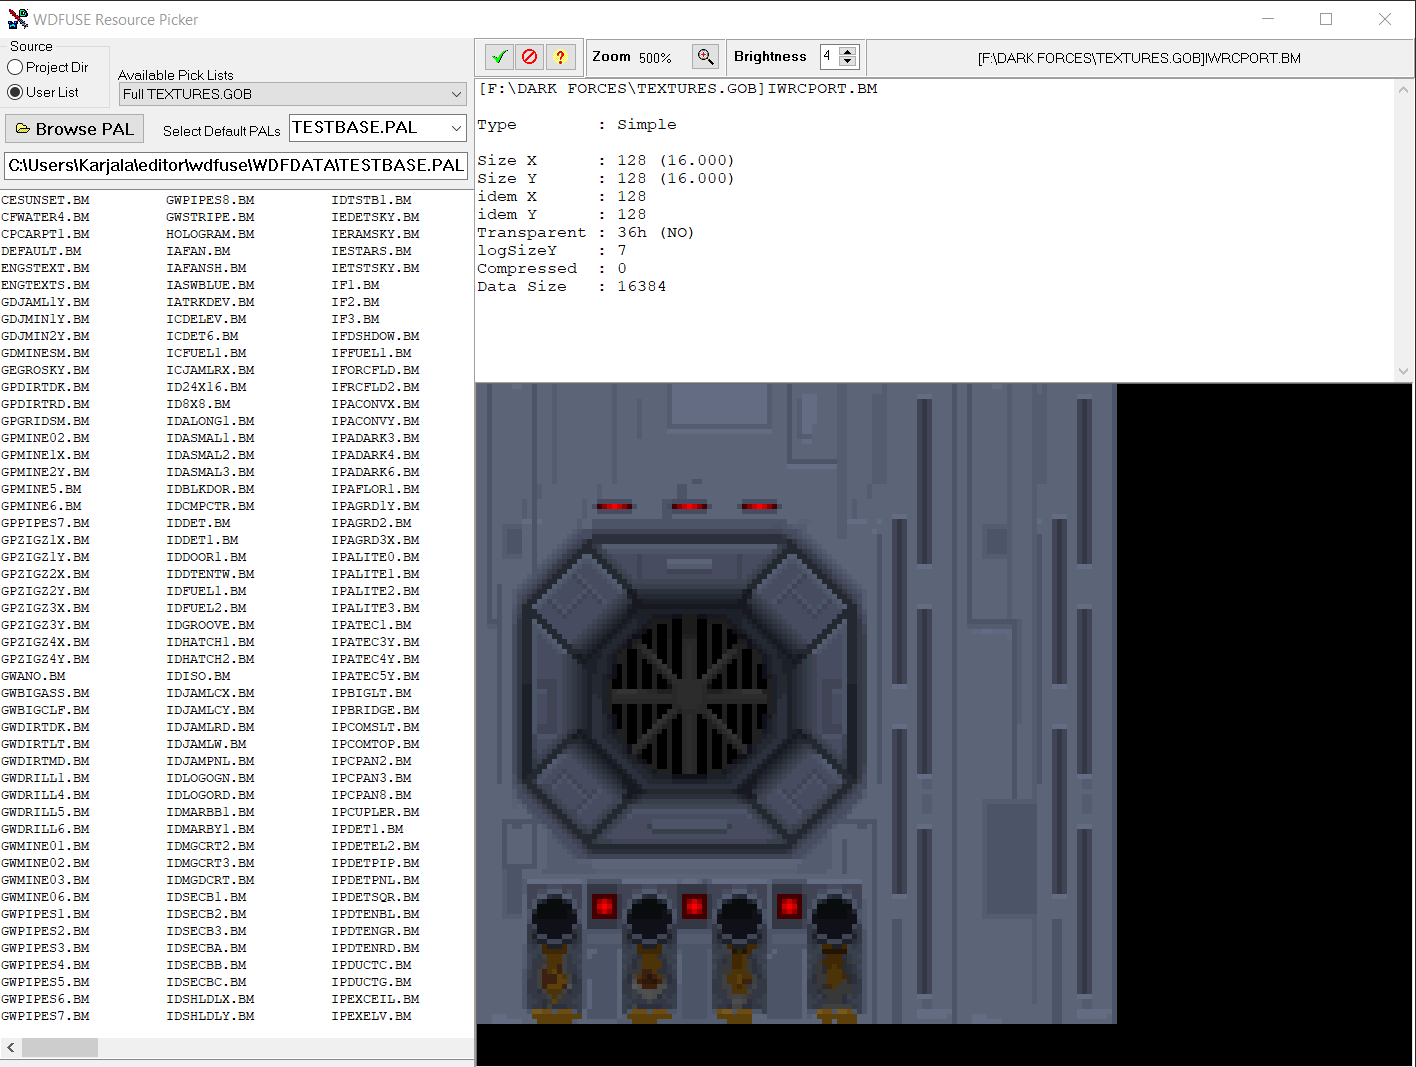
Task: Click the info panel scroll down arrow
Action: (x=1403, y=371)
